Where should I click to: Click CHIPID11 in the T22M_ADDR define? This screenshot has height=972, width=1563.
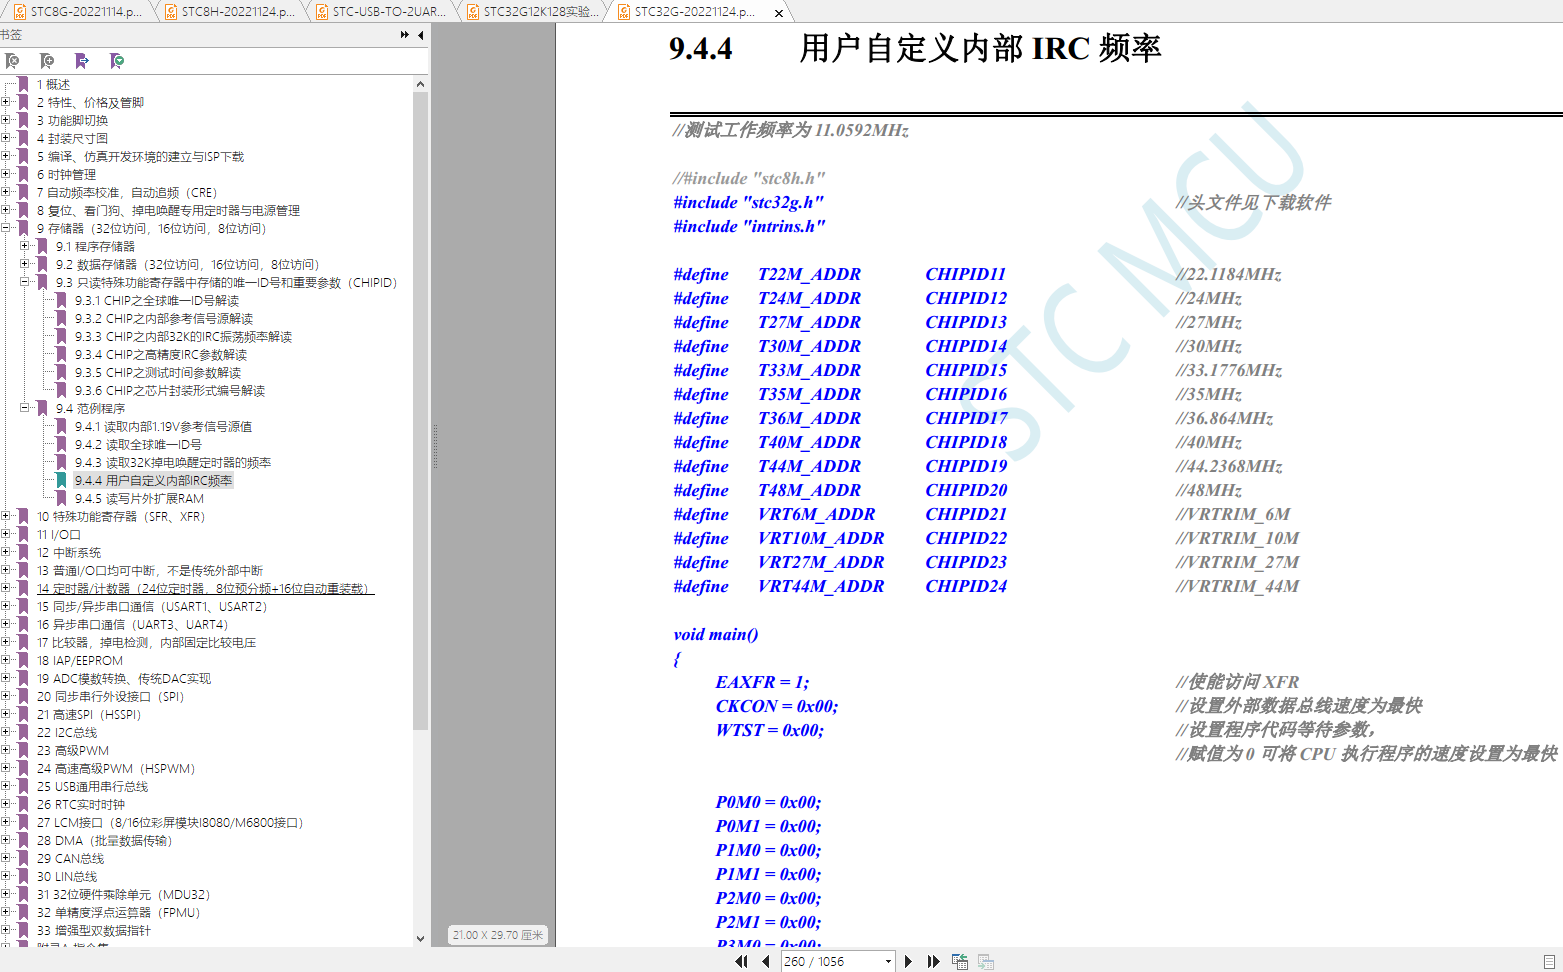[965, 274]
